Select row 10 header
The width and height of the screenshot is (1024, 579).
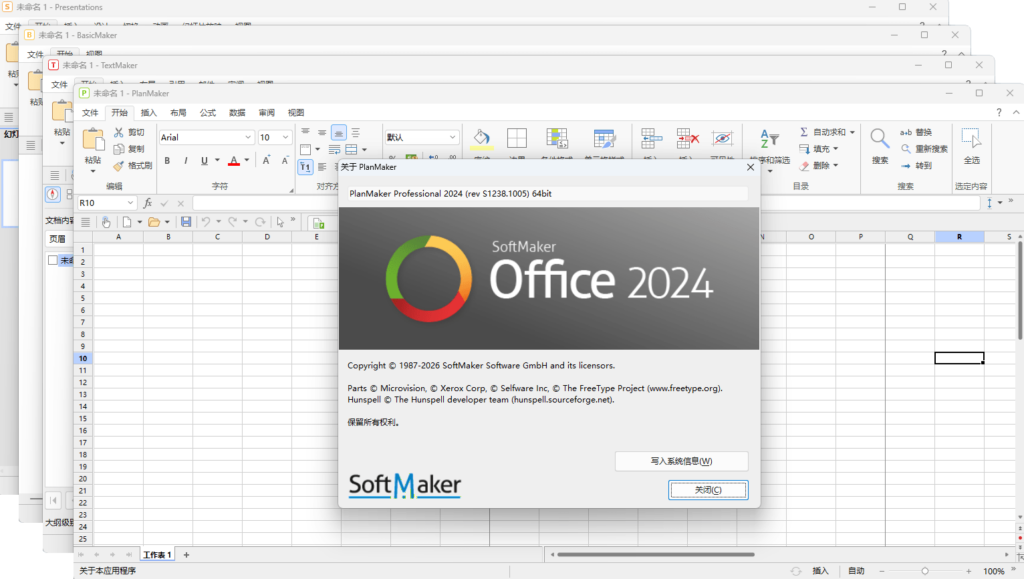[x=83, y=358]
